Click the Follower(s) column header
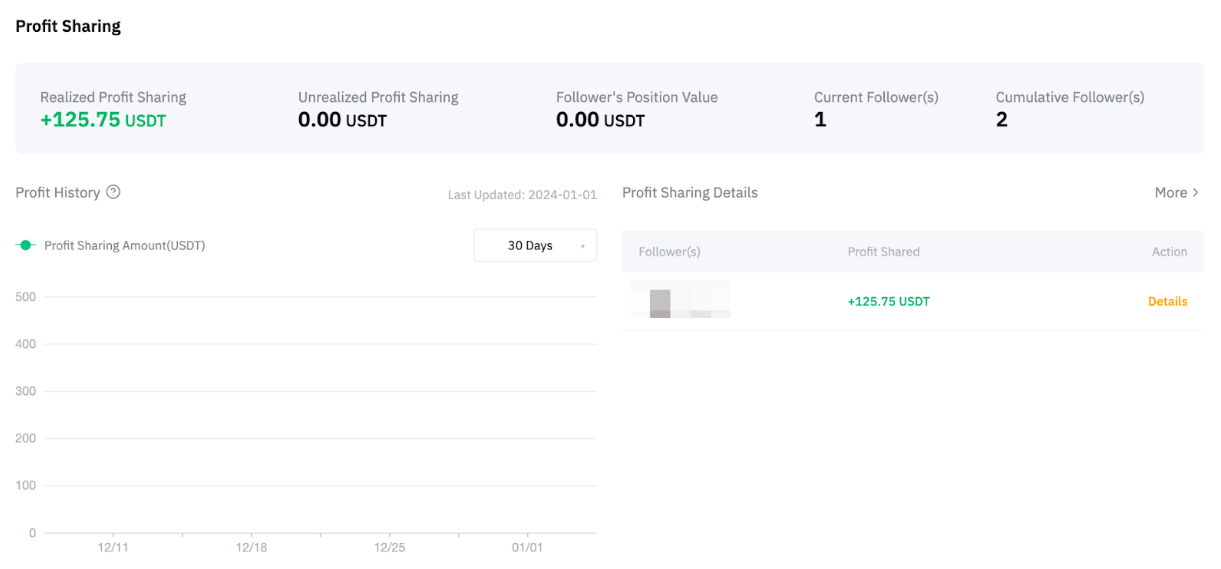This screenshot has height=569, width=1221. [x=669, y=252]
